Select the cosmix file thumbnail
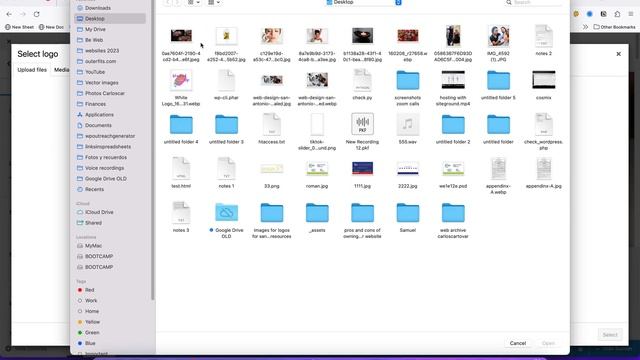Screen dimensions: 640x360 pyautogui.click(x=544, y=80)
